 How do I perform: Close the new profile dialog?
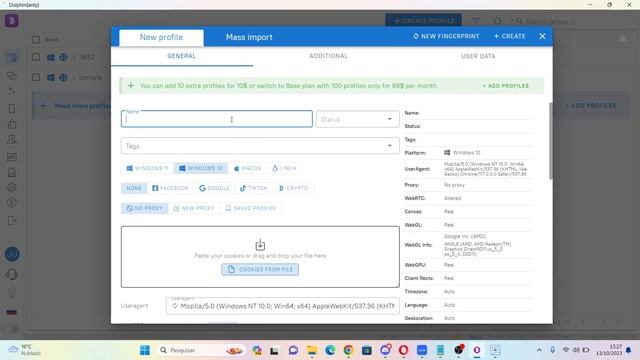pos(542,36)
